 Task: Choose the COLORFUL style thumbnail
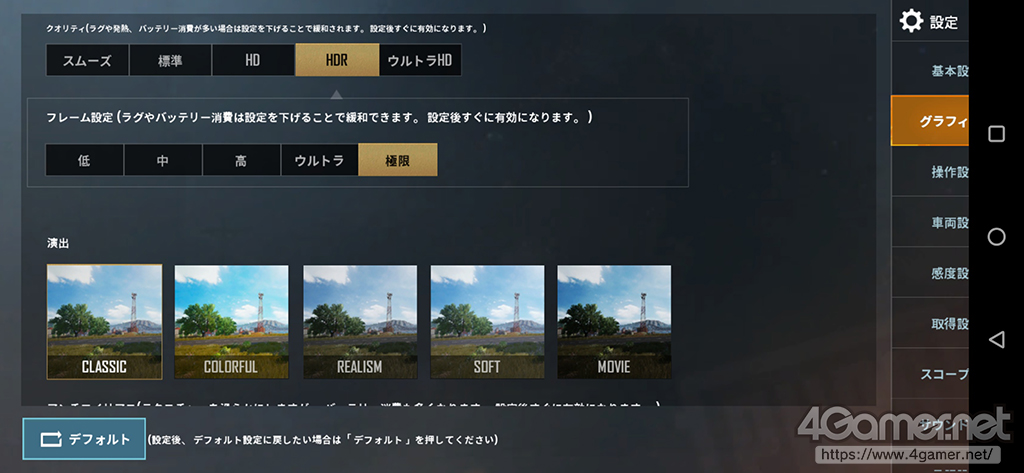tap(231, 321)
